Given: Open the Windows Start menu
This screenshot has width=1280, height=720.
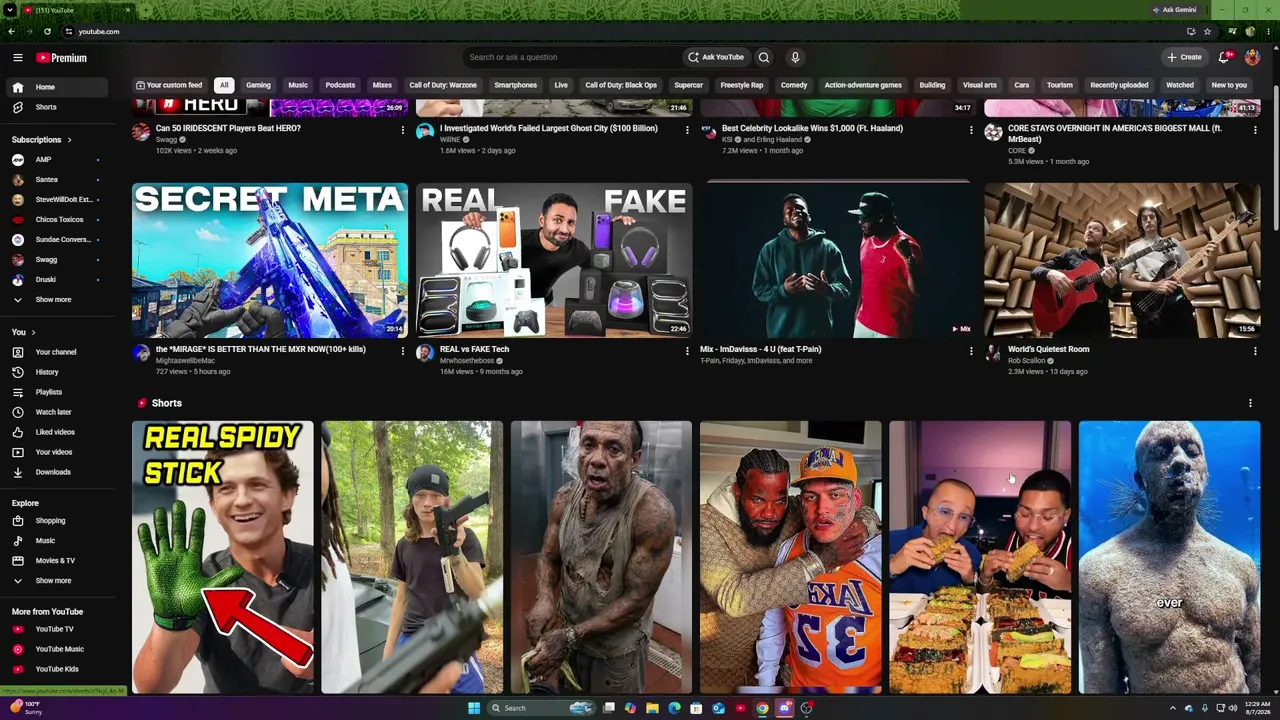Looking at the screenshot, I should [x=474, y=708].
